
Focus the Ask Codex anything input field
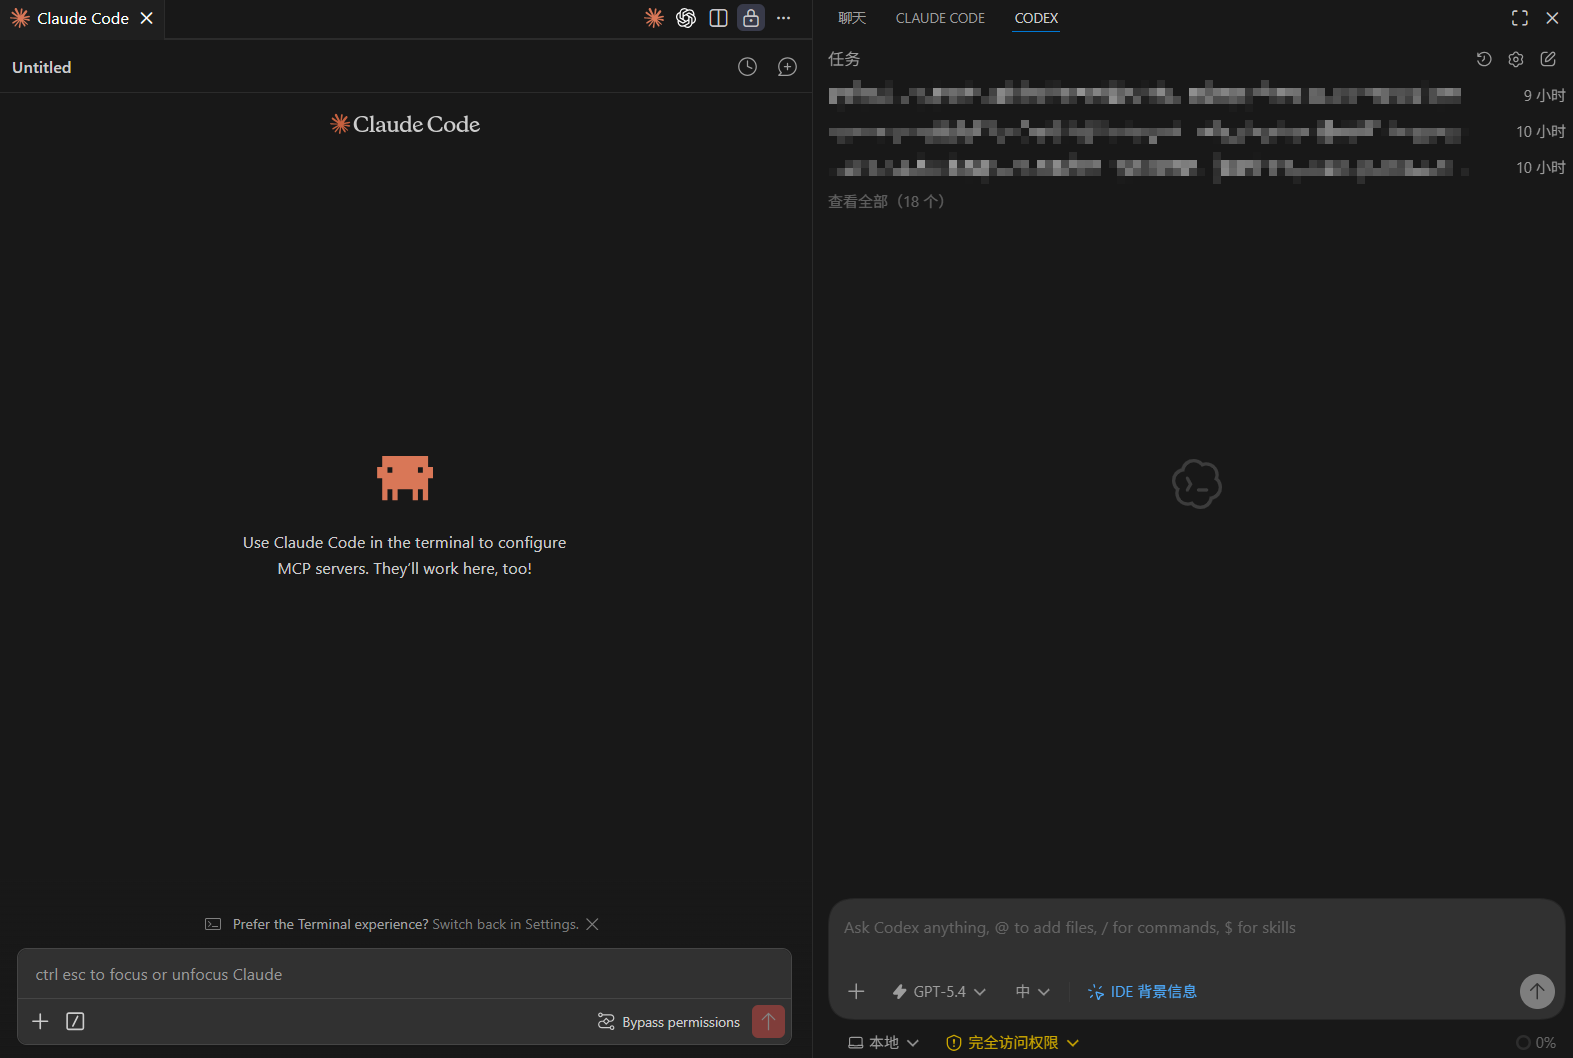pyautogui.click(x=1196, y=928)
